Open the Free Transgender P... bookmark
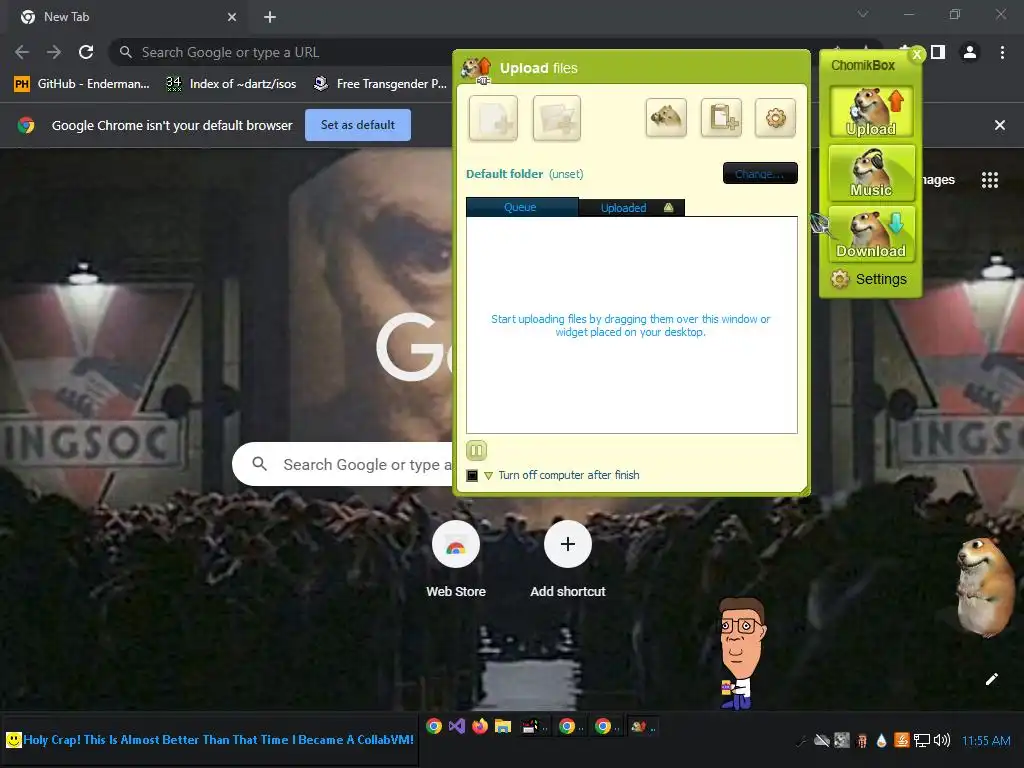This screenshot has width=1024, height=768. [x=380, y=84]
